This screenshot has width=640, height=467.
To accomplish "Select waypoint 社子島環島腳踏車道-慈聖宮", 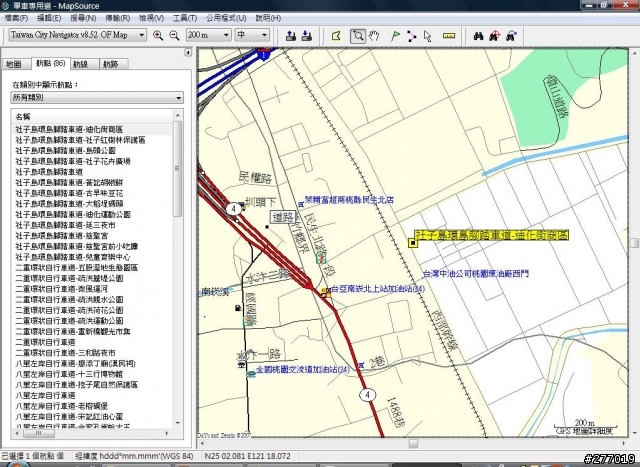I will (92, 236).
